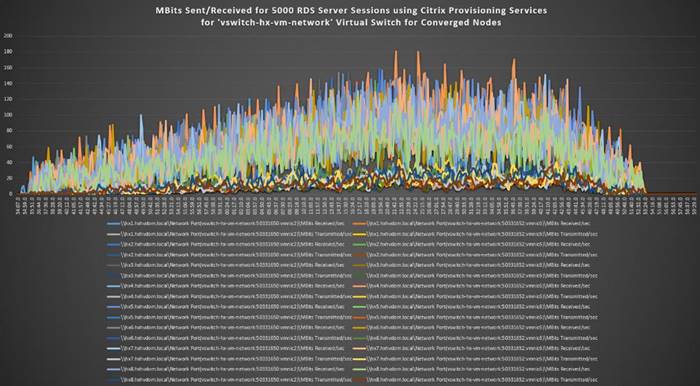This screenshot has height=386, width=700.
Task: Click the subtitle line mentioning 'vswitch-hx-vm-network' Virtual Switch
Action: click(x=351, y=22)
